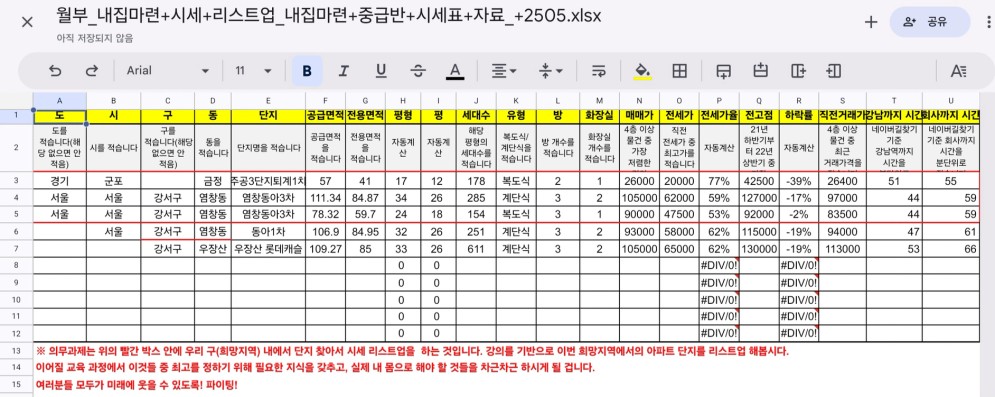Select row 3 header
The height and width of the screenshot is (397, 995).
(16, 181)
